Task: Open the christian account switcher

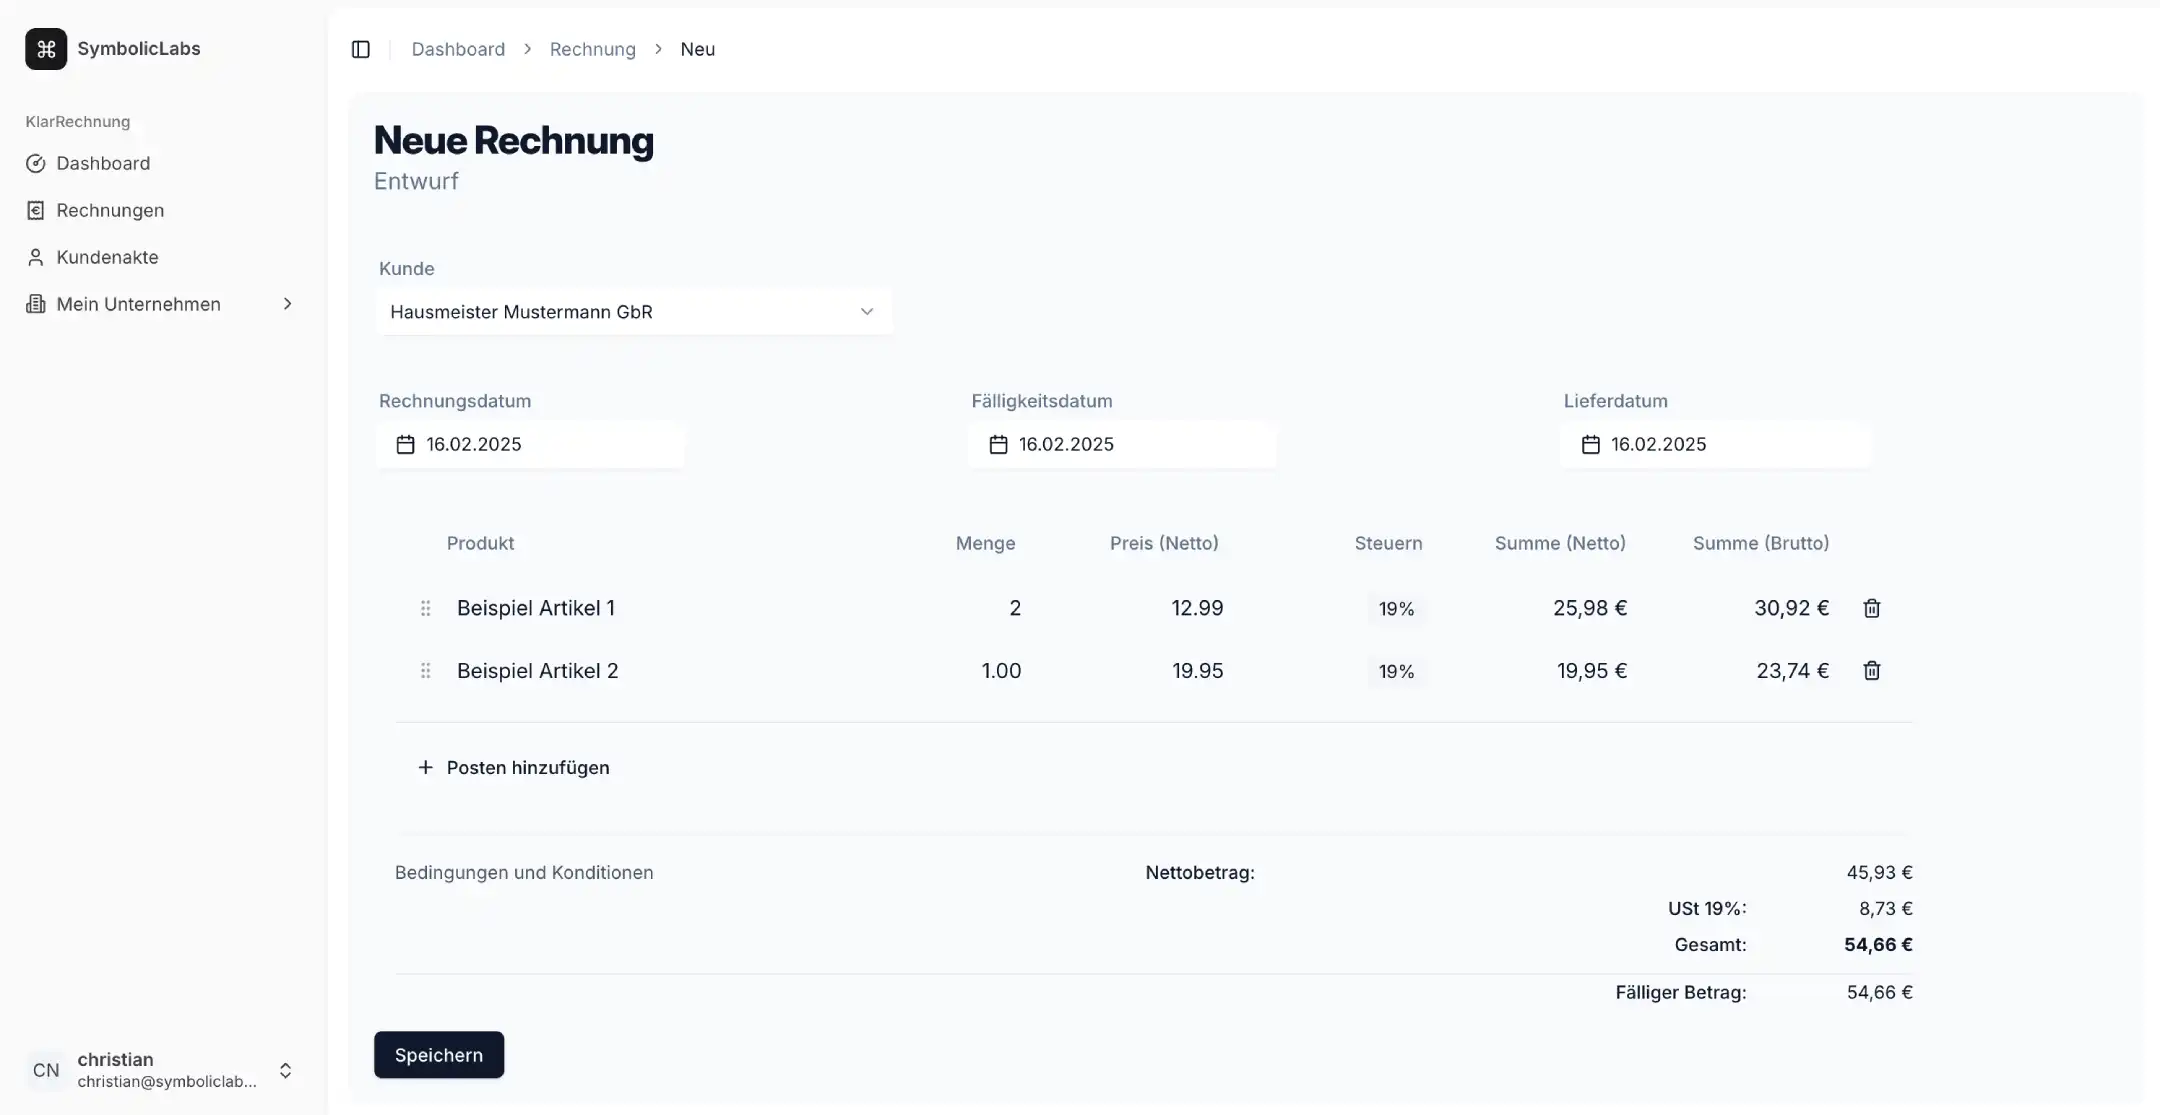Action: pos(285,1070)
